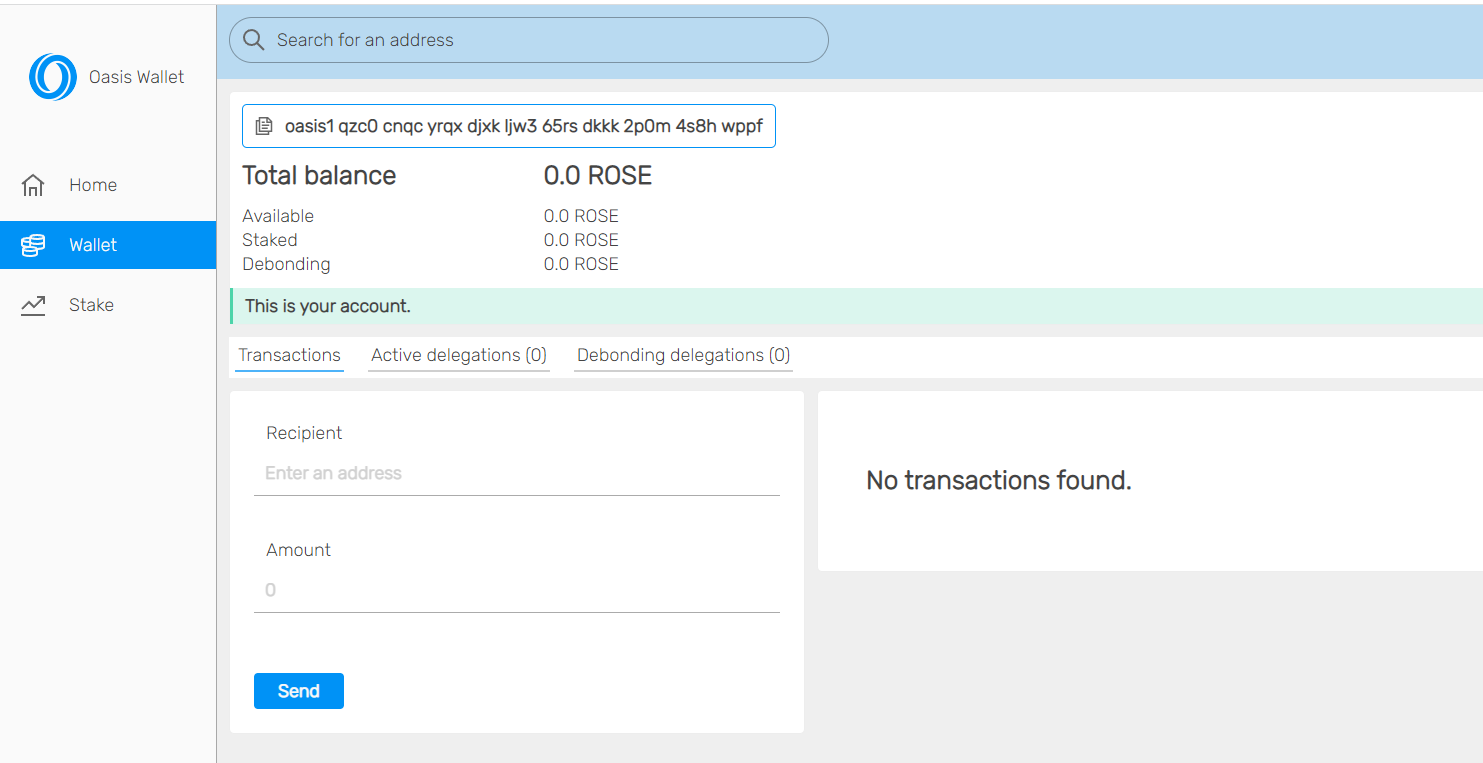Click the Amount field label

(298, 550)
